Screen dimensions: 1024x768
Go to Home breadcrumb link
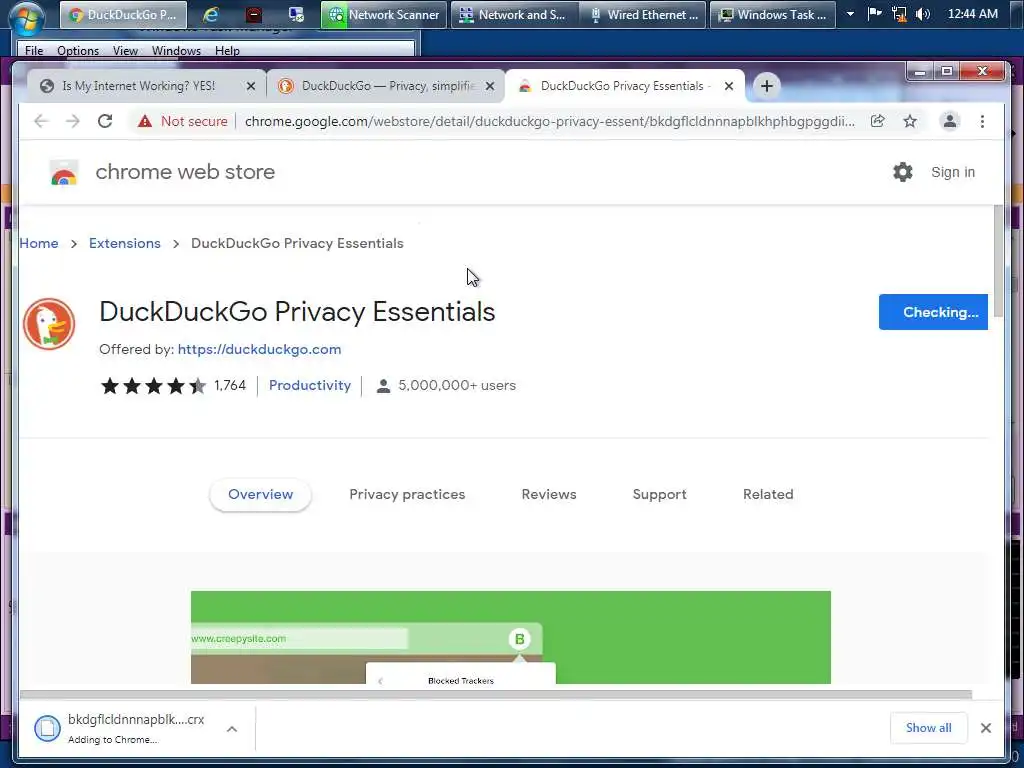click(x=39, y=244)
